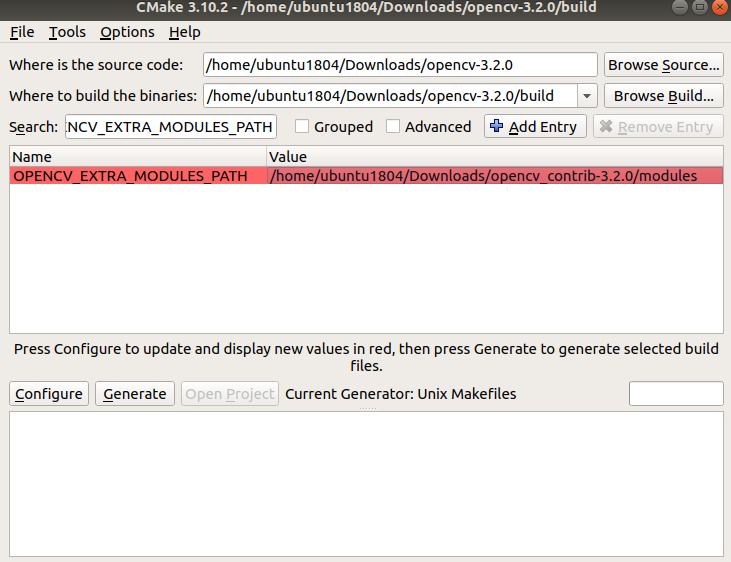Click Browse Build button

pos(663,96)
